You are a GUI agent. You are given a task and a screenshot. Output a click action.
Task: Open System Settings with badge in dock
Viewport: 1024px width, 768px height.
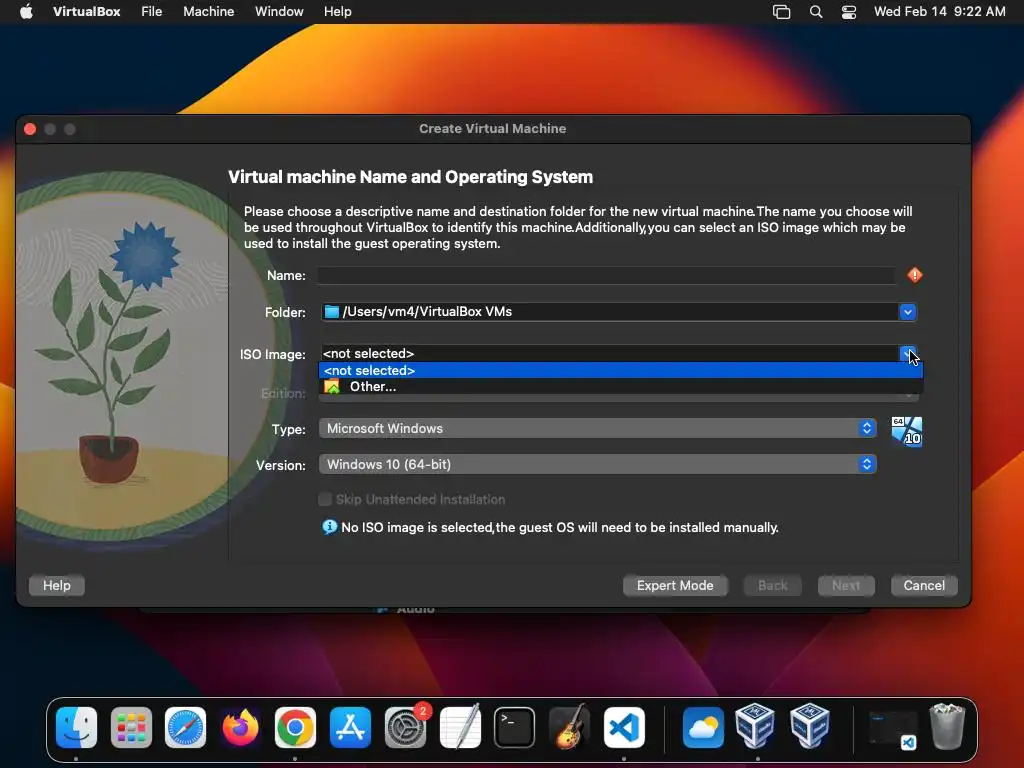point(406,727)
